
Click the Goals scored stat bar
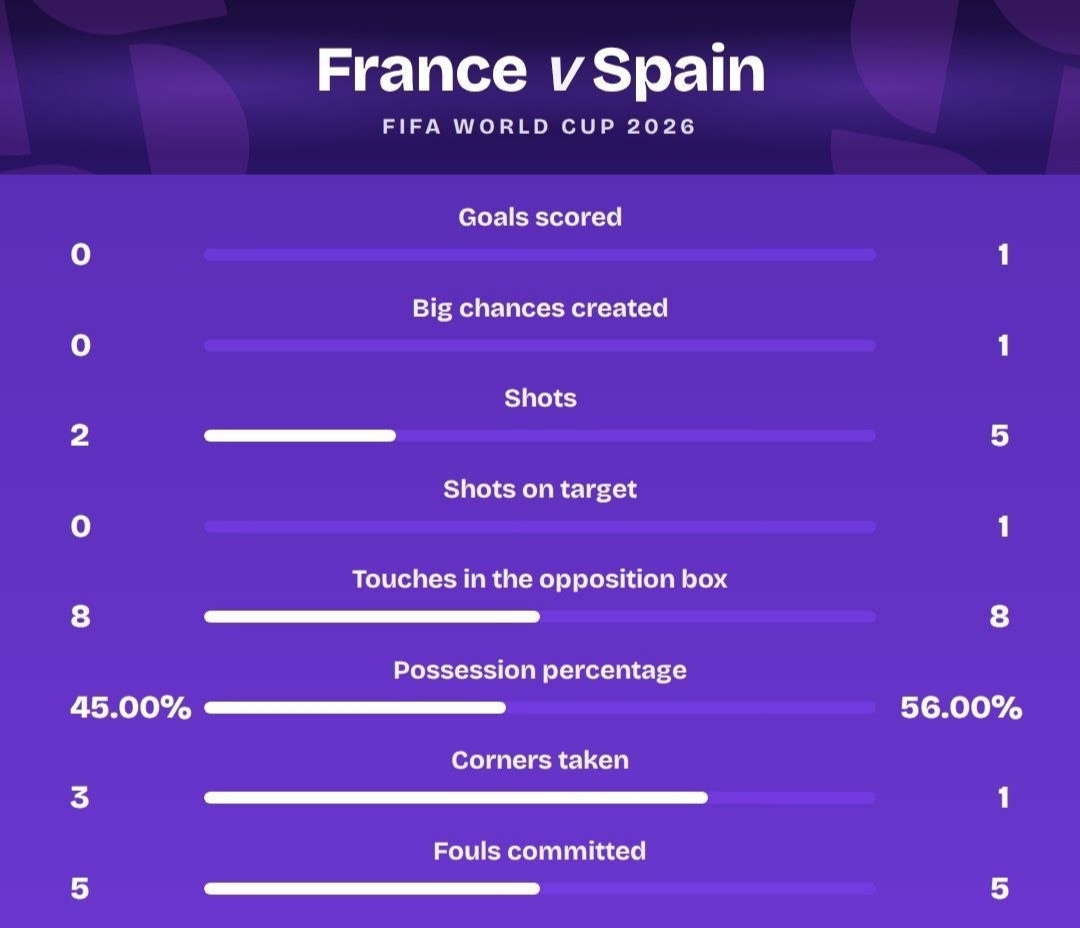pyautogui.click(x=540, y=255)
